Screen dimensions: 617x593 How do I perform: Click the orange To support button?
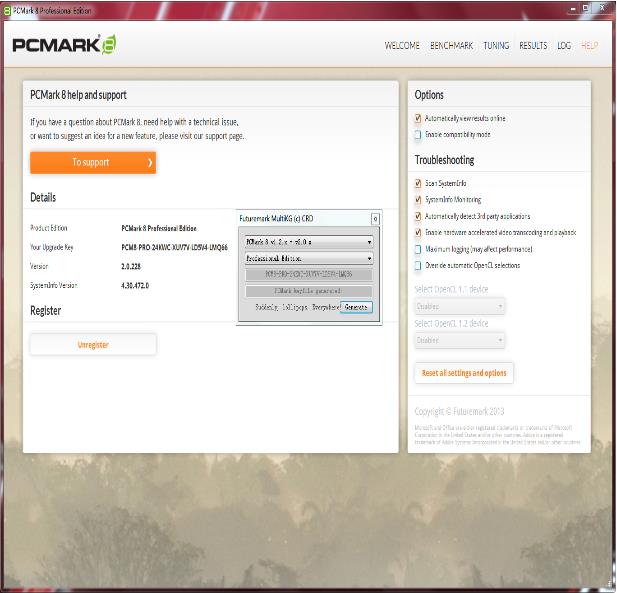pyautogui.click(x=93, y=163)
